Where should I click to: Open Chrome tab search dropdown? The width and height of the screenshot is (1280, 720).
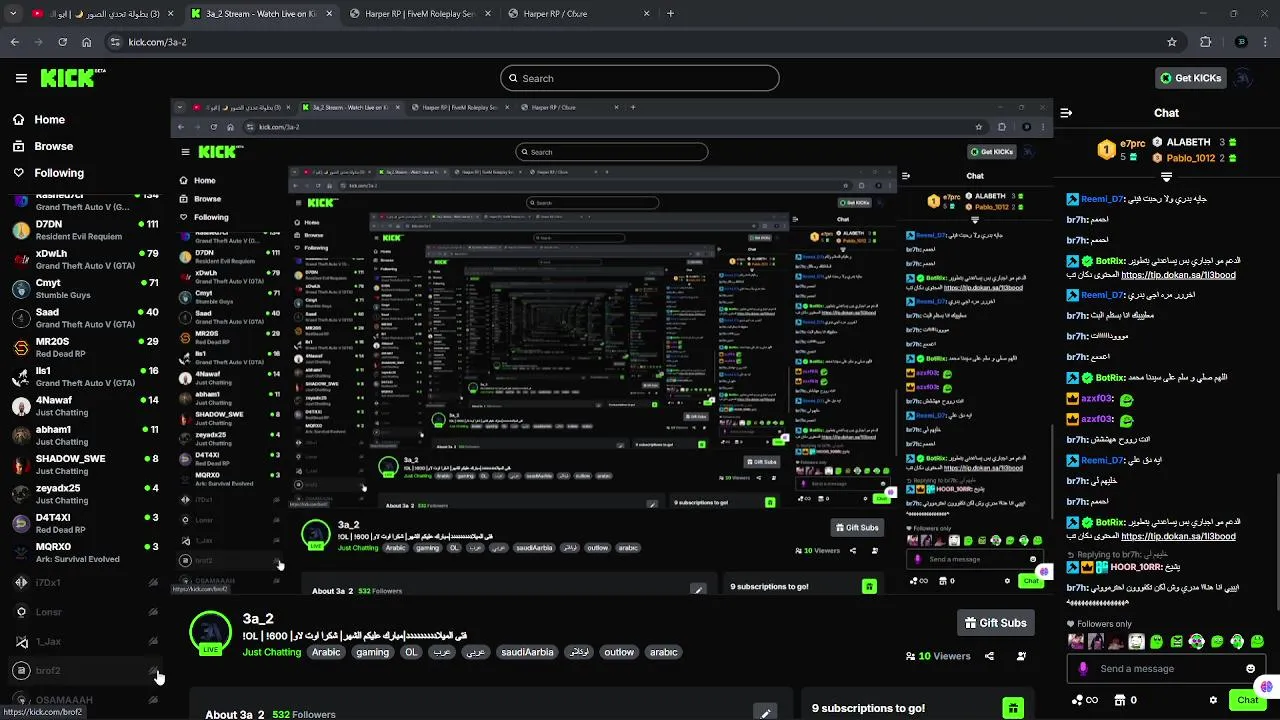click(13, 14)
